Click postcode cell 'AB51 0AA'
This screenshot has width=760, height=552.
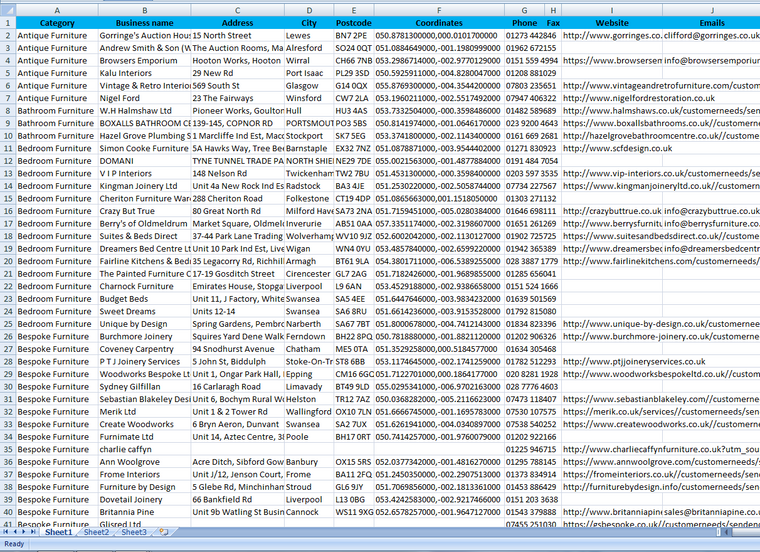click(x=354, y=224)
